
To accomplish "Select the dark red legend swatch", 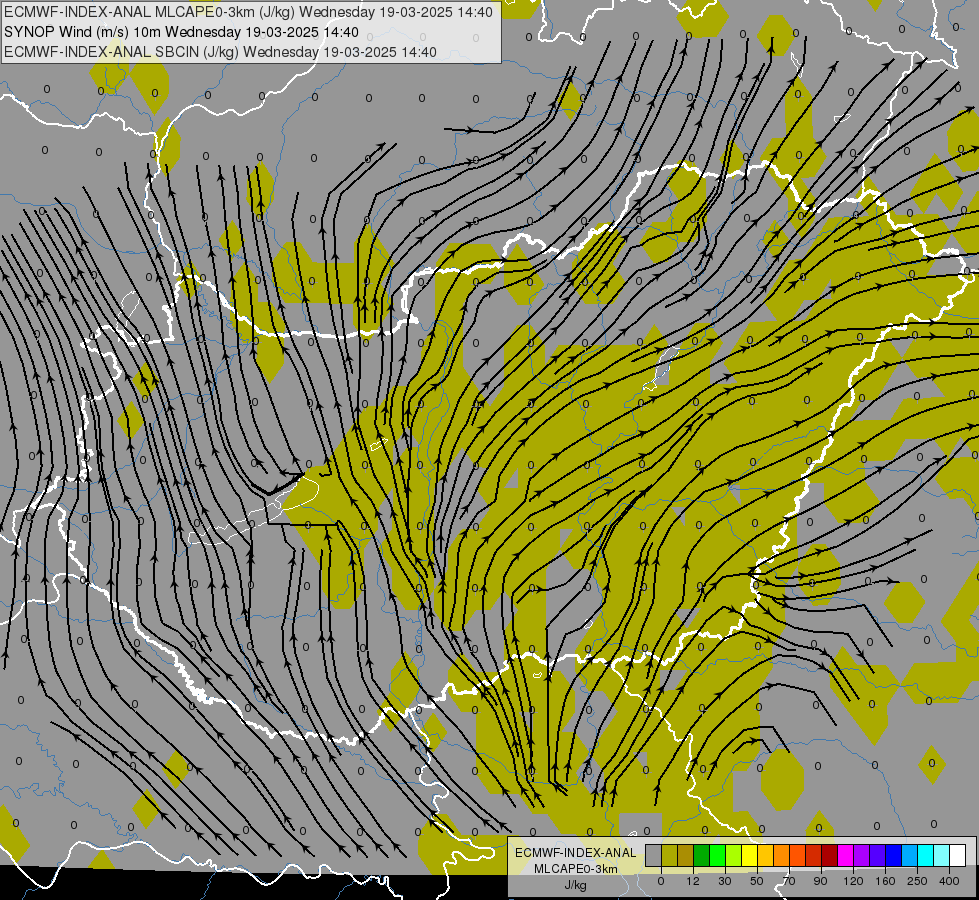I will pyautogui.click(x=829, y=855).
